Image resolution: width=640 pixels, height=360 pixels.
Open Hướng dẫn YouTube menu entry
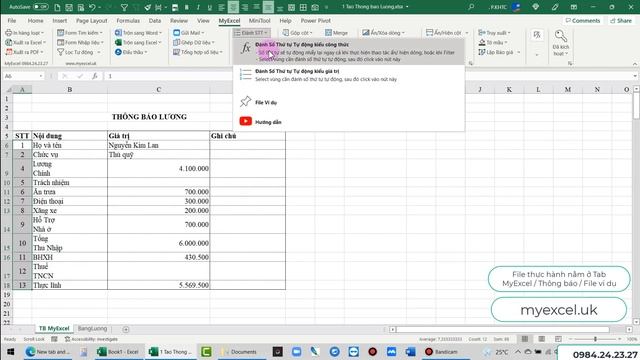pyautogui.click(x=349, y=122)
